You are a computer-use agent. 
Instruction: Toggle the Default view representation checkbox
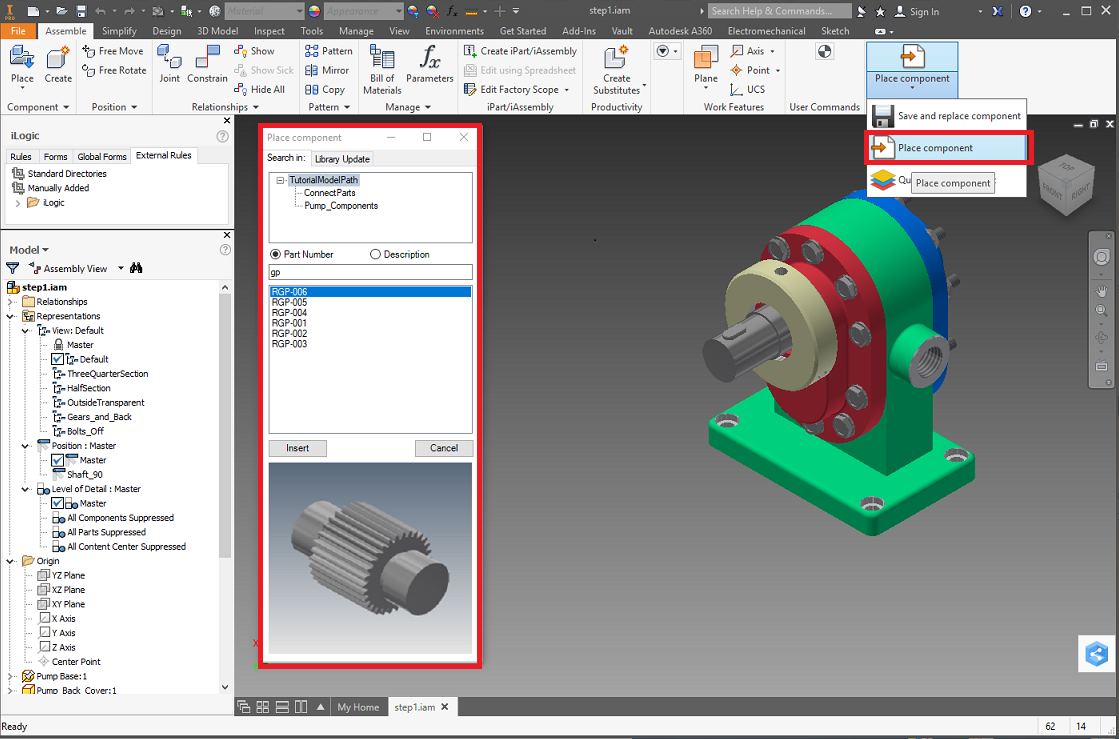tap(58, 359)
